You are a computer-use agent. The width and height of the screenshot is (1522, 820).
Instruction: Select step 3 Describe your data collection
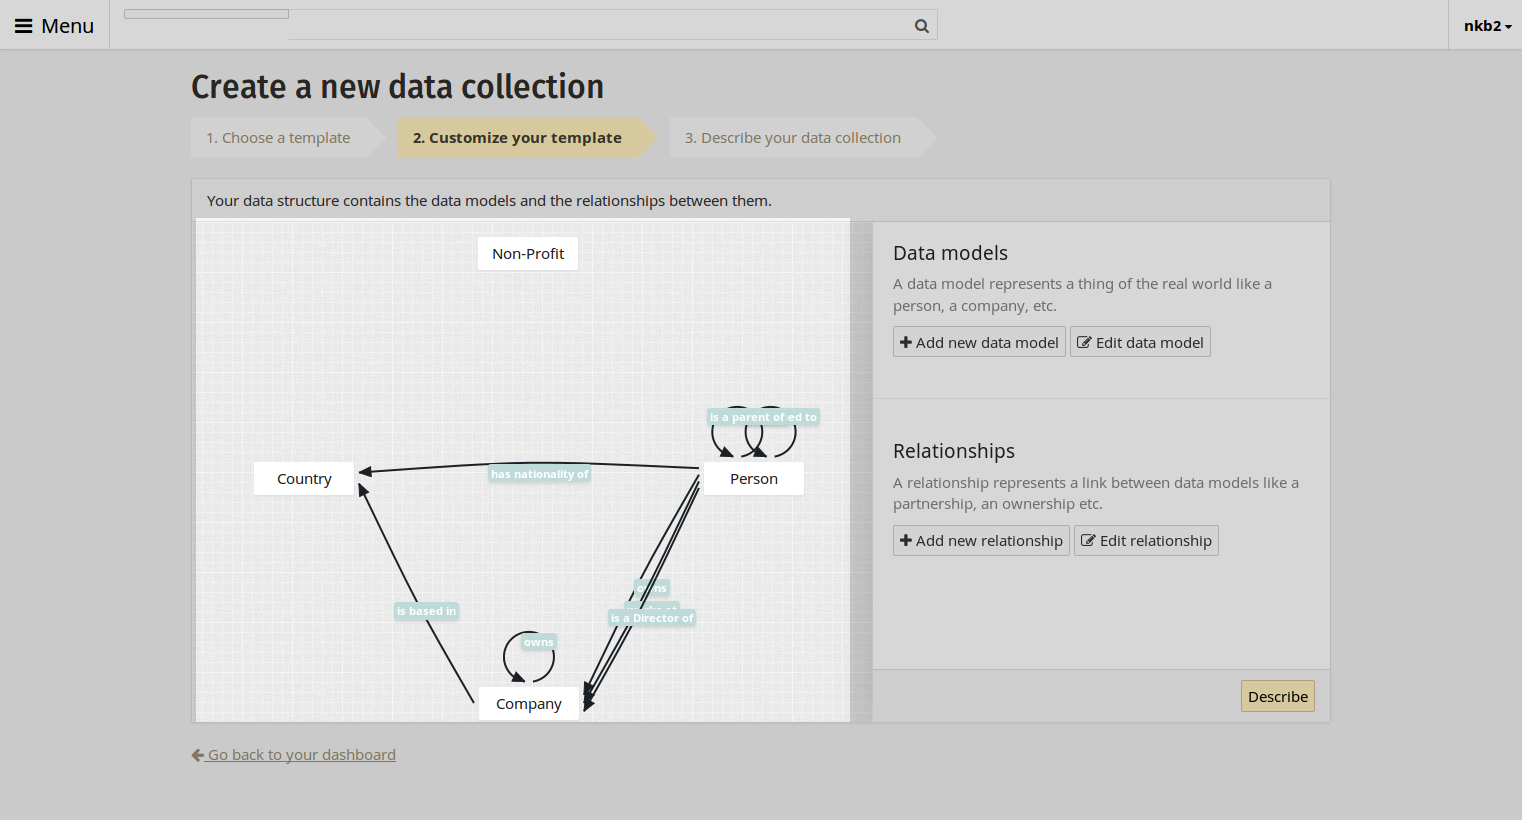pyautogui.click(x=793, y=138)
